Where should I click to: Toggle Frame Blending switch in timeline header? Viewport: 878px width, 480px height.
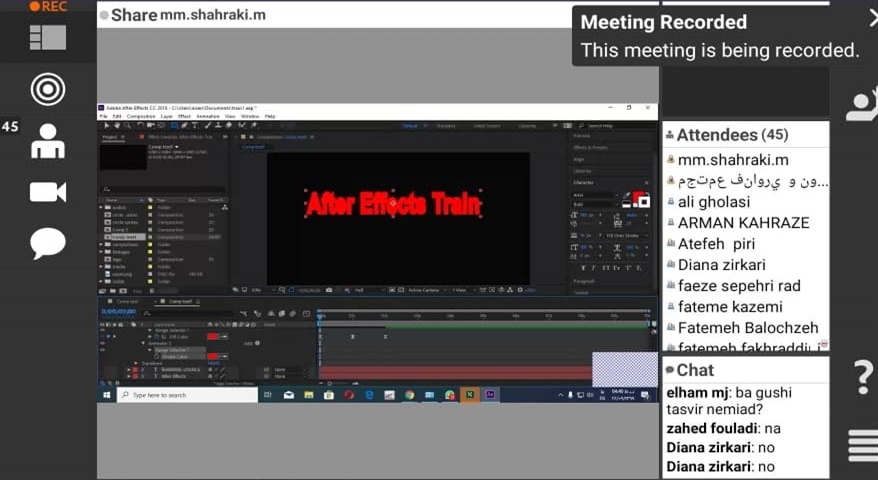pos(282,314)
